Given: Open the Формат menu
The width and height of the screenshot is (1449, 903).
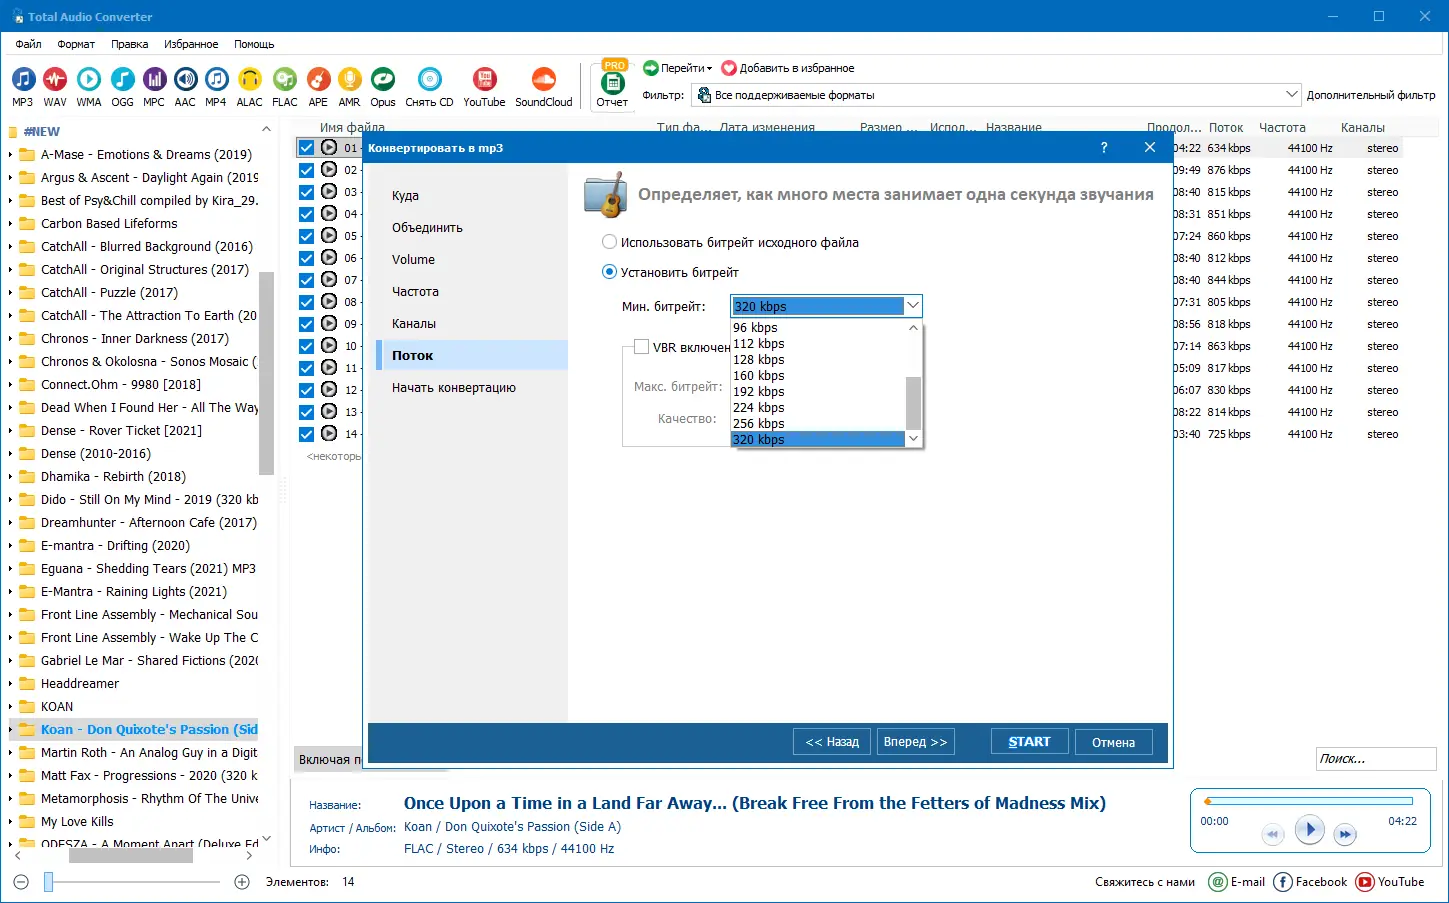Looking at the screenshot, I should (x=76, y=44).
